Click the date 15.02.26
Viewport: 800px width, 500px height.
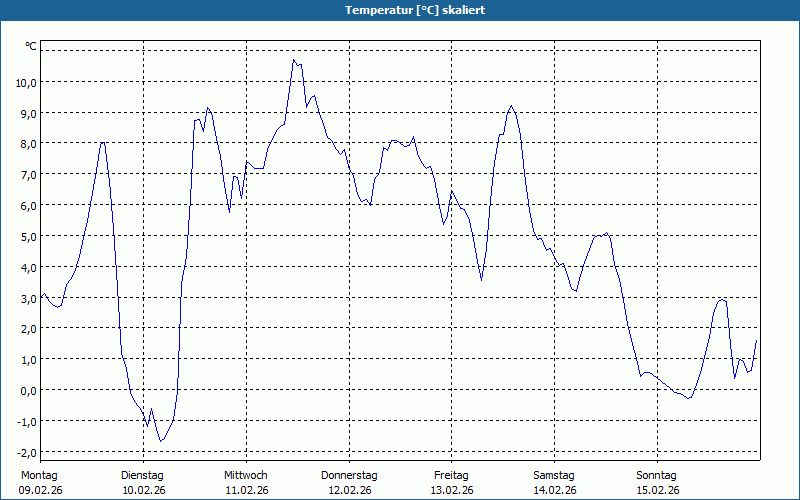[658, 490]
